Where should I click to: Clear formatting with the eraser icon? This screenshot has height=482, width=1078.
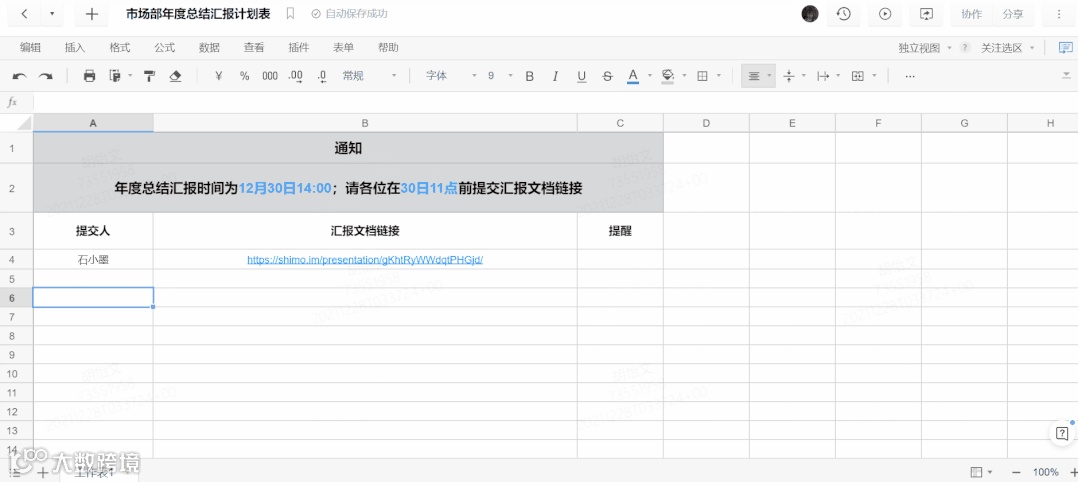pyautogui.click(x=175, y=76)
